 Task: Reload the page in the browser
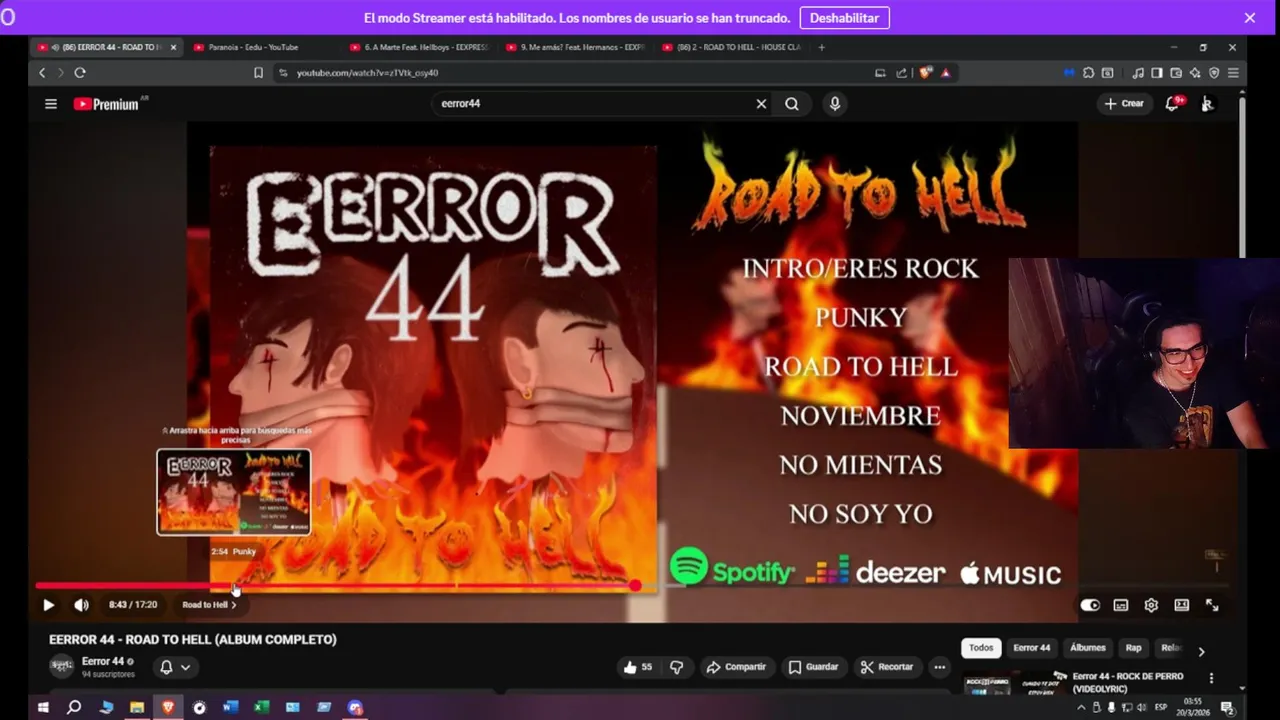tap(80, 73)
